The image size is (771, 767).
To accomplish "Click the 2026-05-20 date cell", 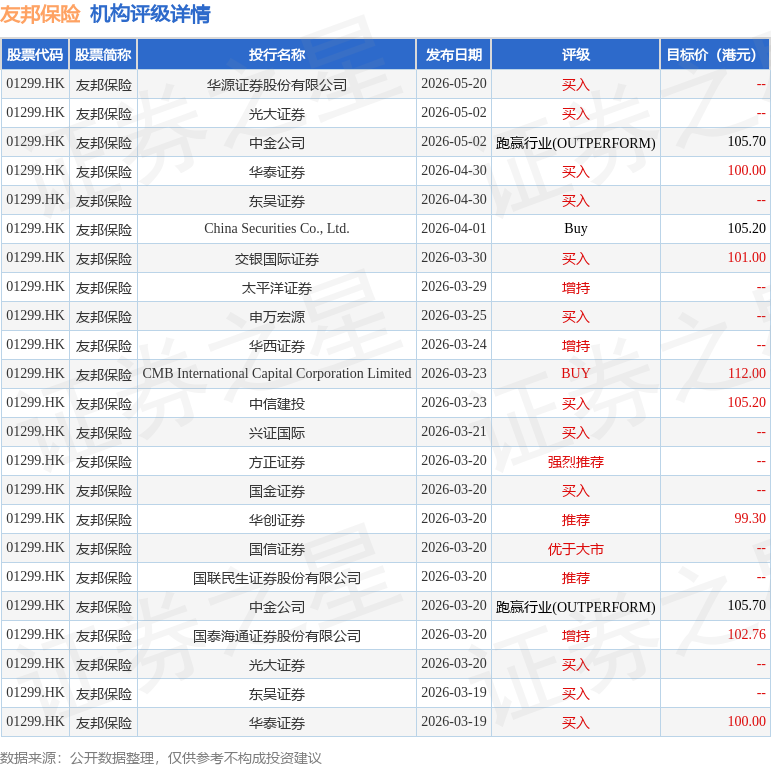I will [454, 84].
